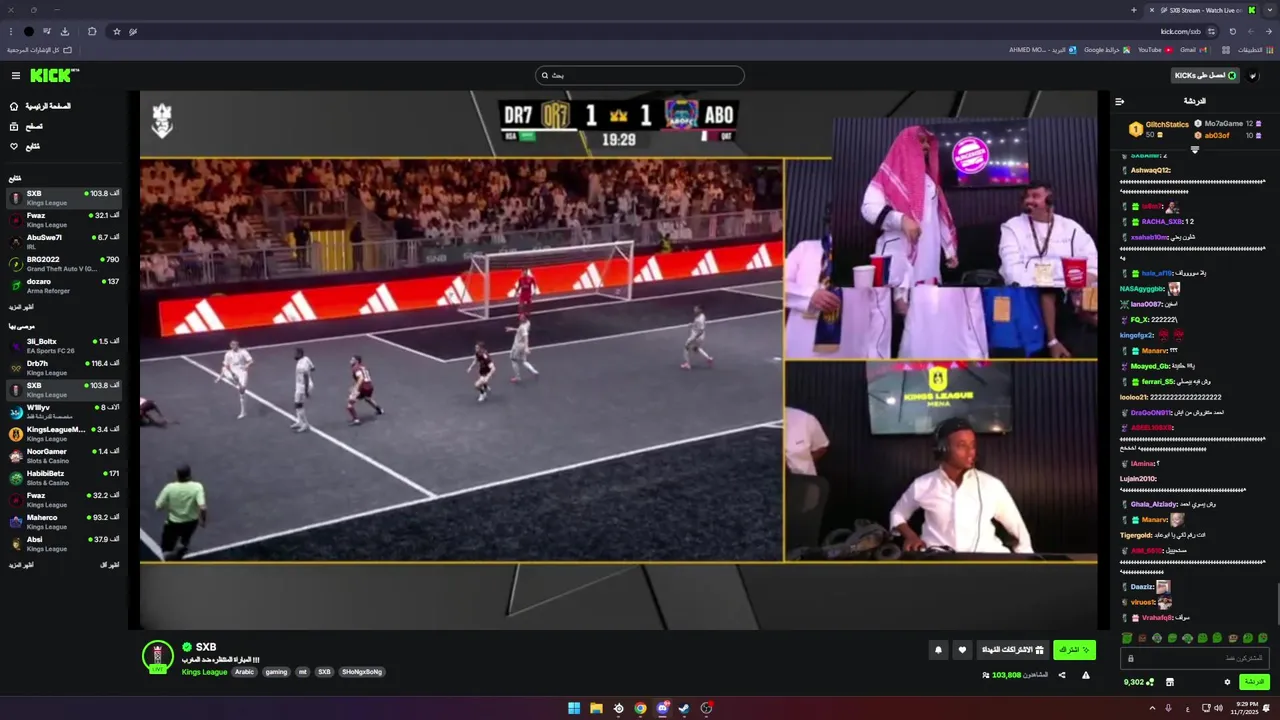
Task: Open Browse section in Kick sidebar
Action: tap(26, 126)
